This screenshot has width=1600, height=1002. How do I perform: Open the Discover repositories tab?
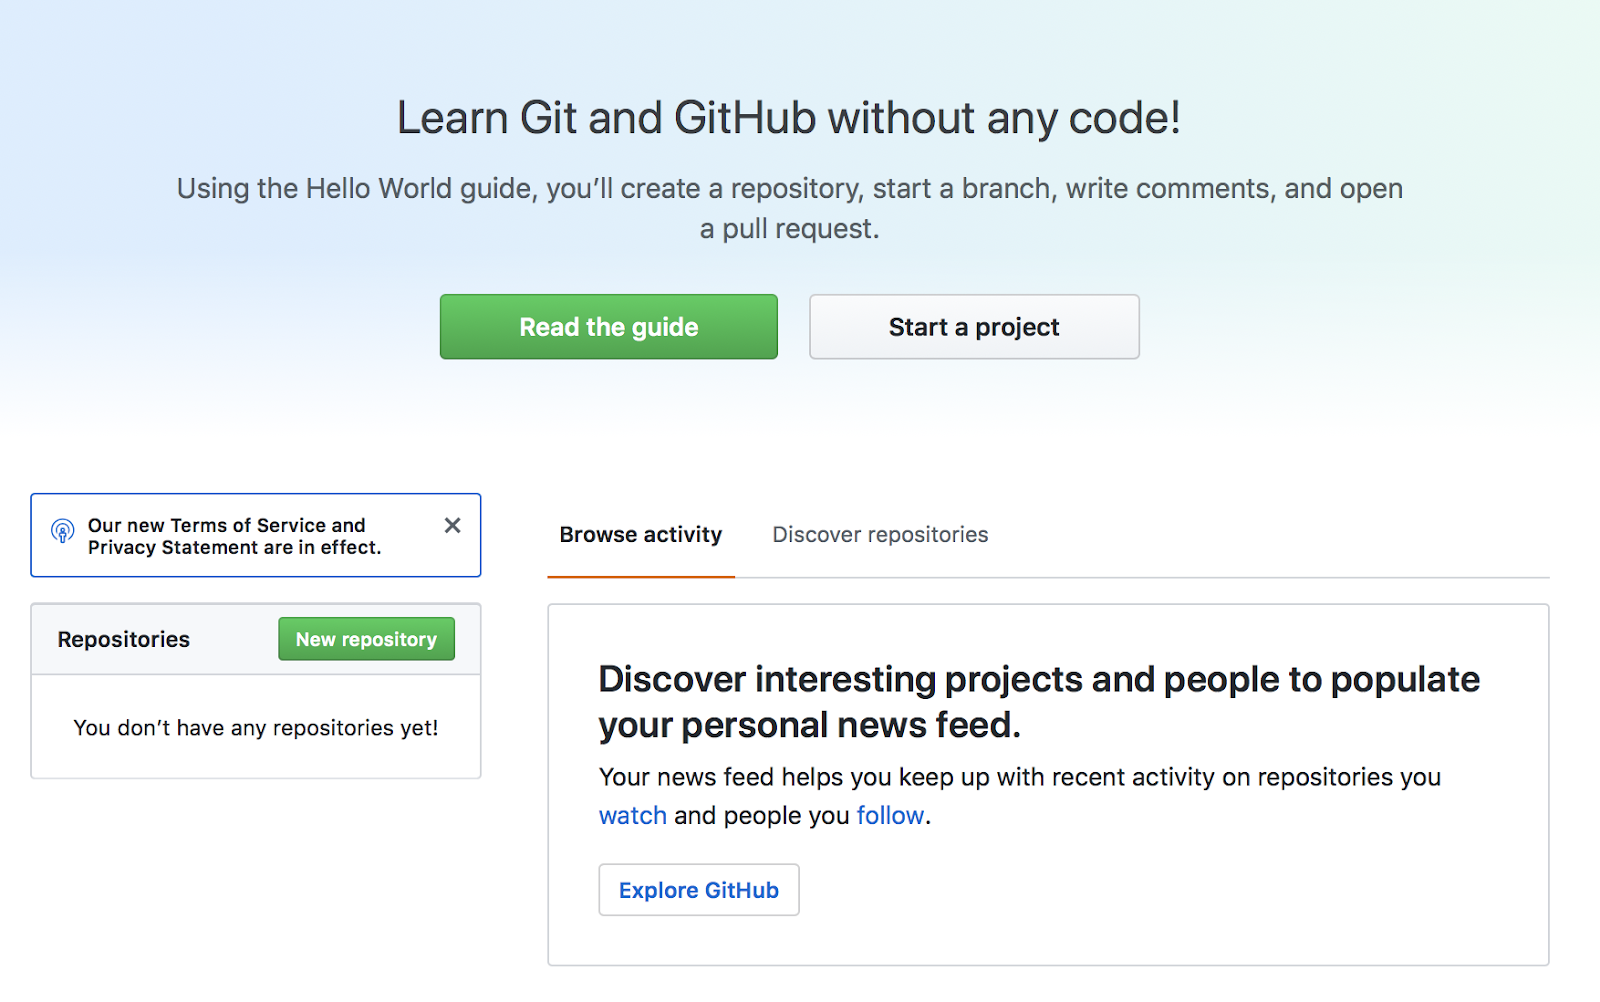click(880, 535)
